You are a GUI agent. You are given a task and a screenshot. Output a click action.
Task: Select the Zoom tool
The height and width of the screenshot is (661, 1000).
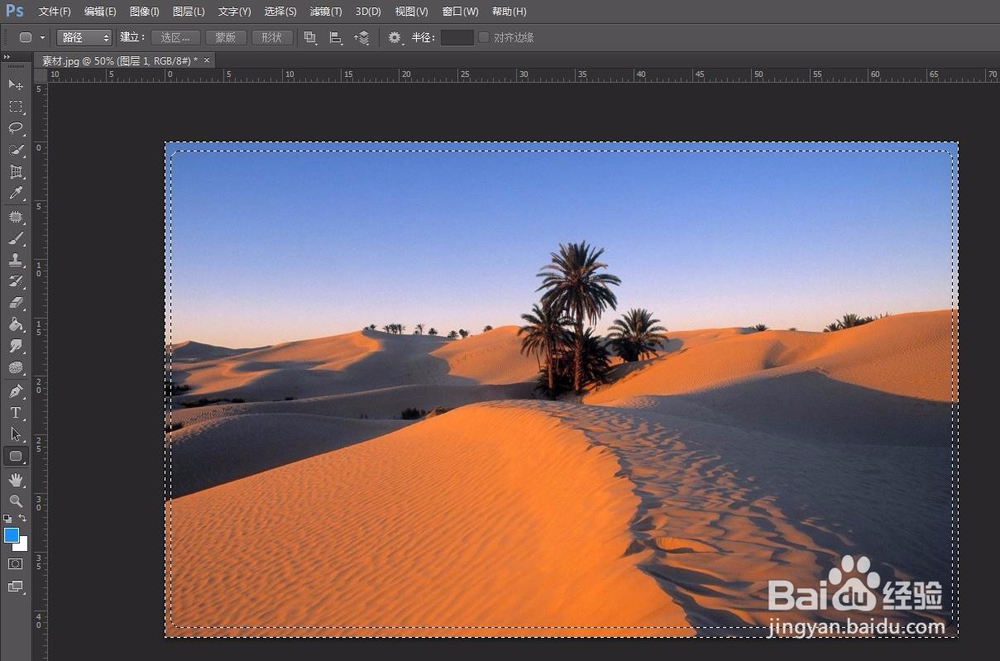tap(16, 501)
